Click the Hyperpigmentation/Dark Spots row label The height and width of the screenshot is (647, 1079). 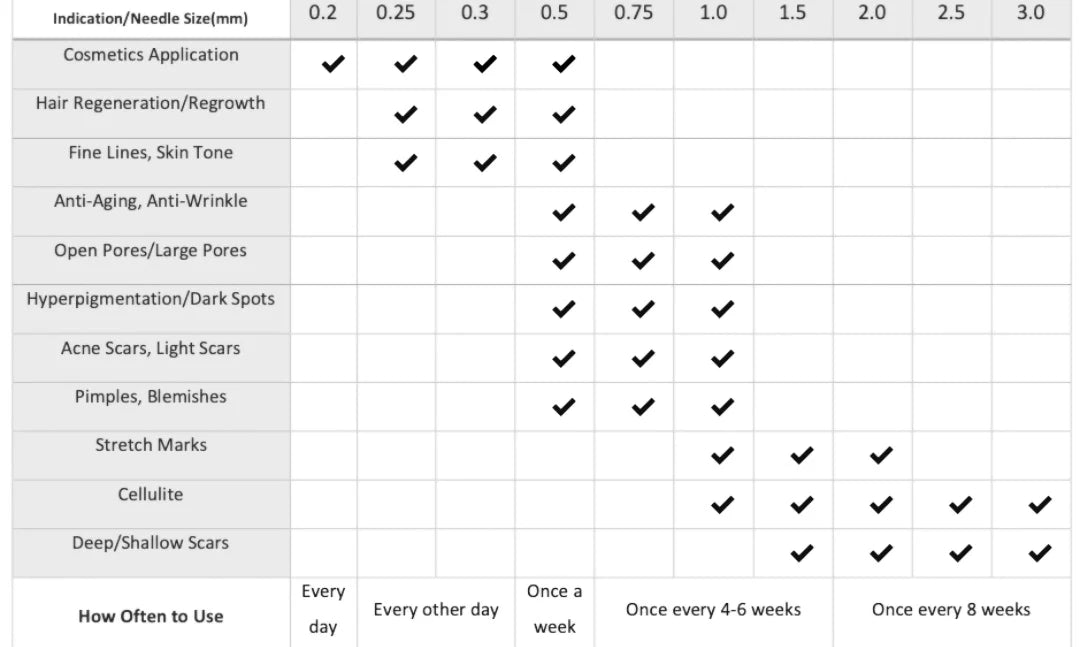(x=151, y=299)
